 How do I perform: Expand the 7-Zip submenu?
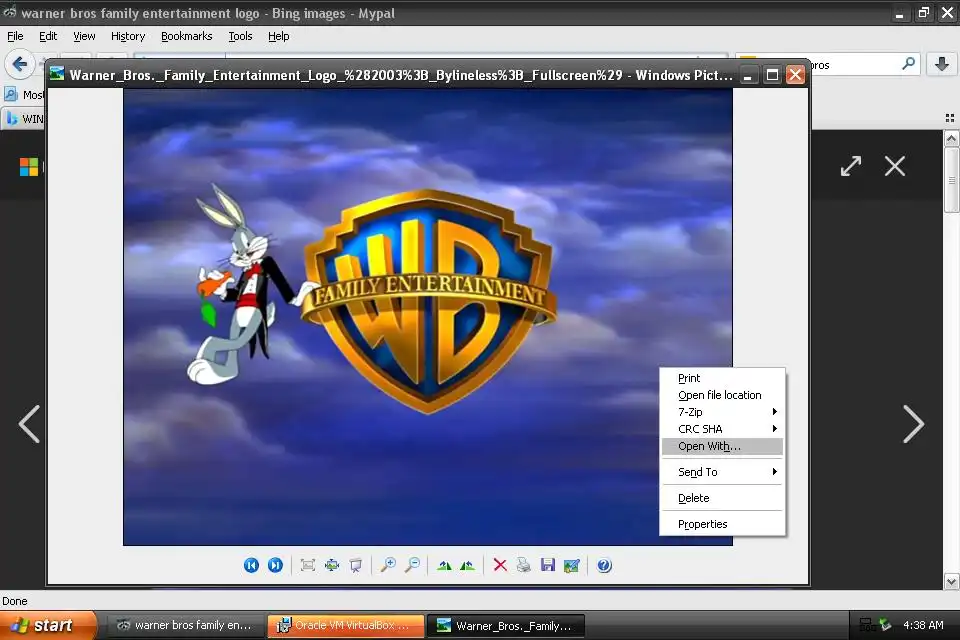pyautogui.click(x=722, y=412)
